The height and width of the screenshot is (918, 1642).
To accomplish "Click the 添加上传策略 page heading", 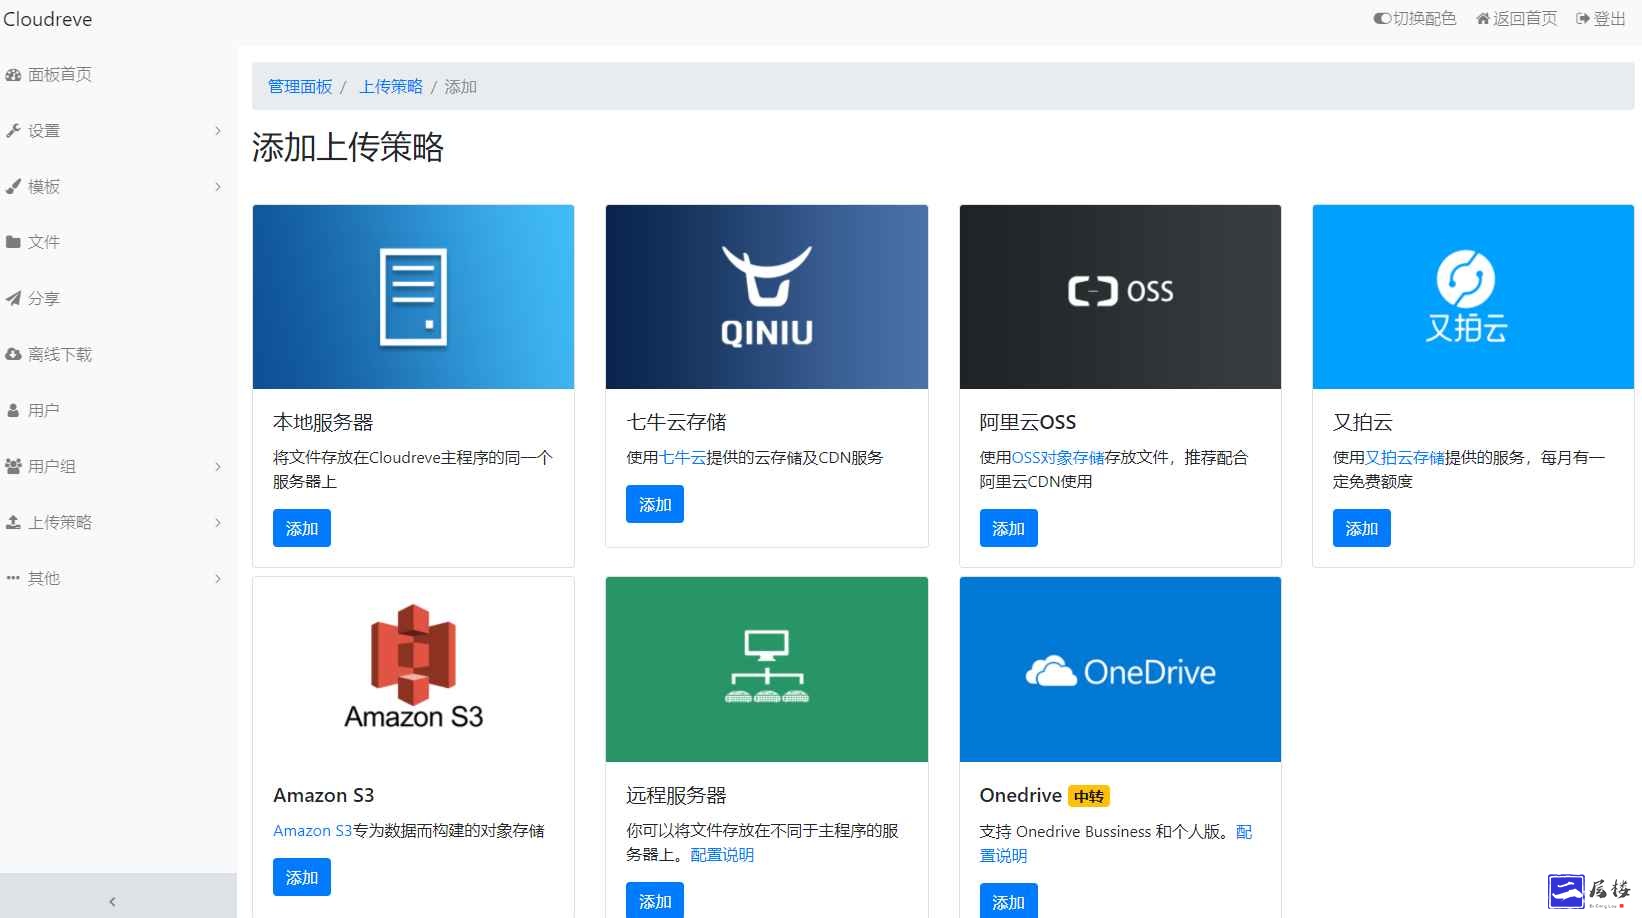I will tap(348, 147).
